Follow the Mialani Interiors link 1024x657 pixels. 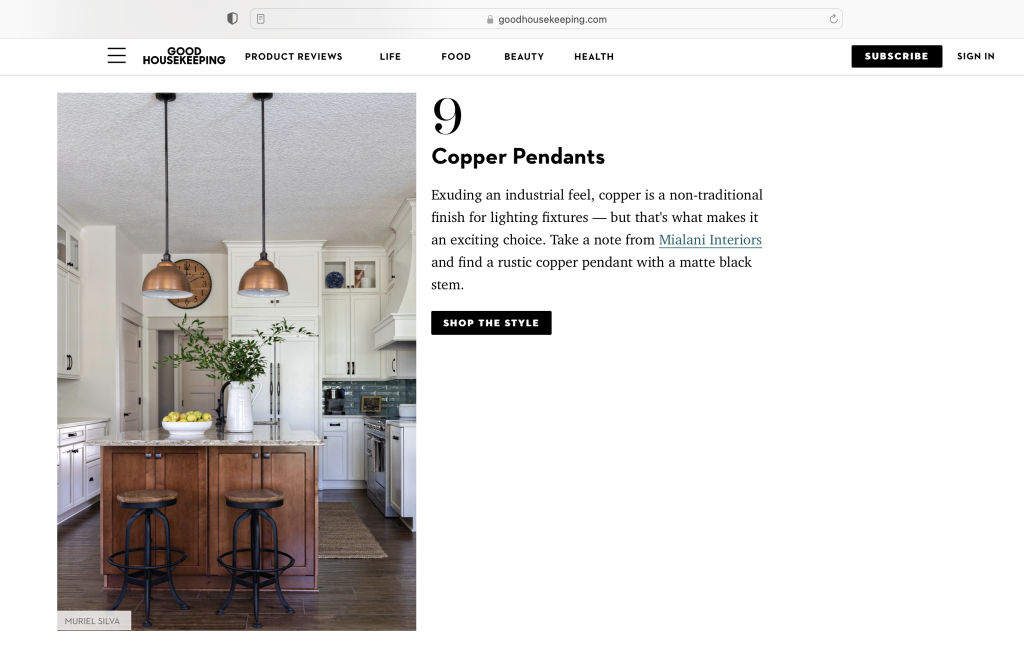pos(710,240)
